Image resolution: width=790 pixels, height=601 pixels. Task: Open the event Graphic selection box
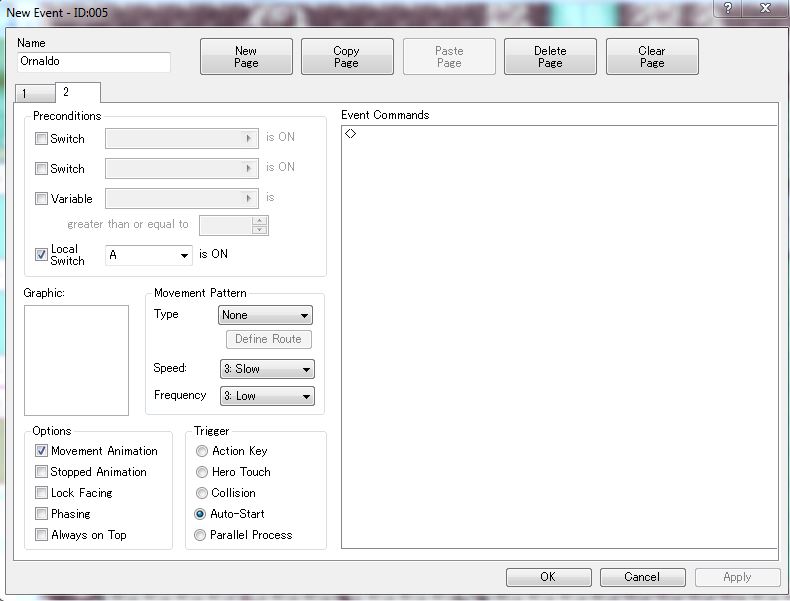tap(76, 360)
